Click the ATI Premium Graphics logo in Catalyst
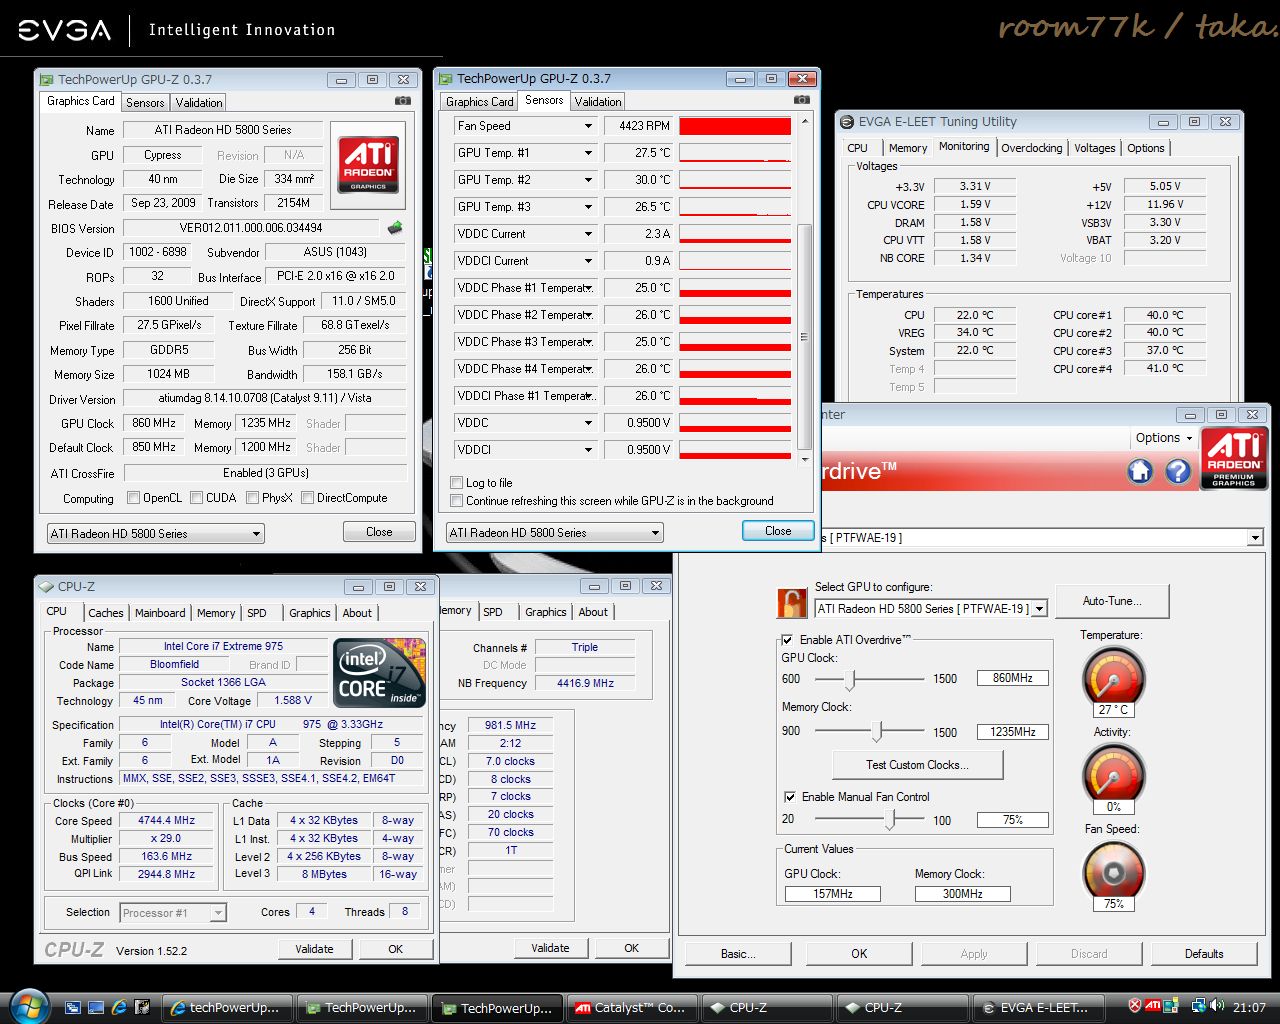This screenshot has height=1024, width=1280. (1234, 459)
